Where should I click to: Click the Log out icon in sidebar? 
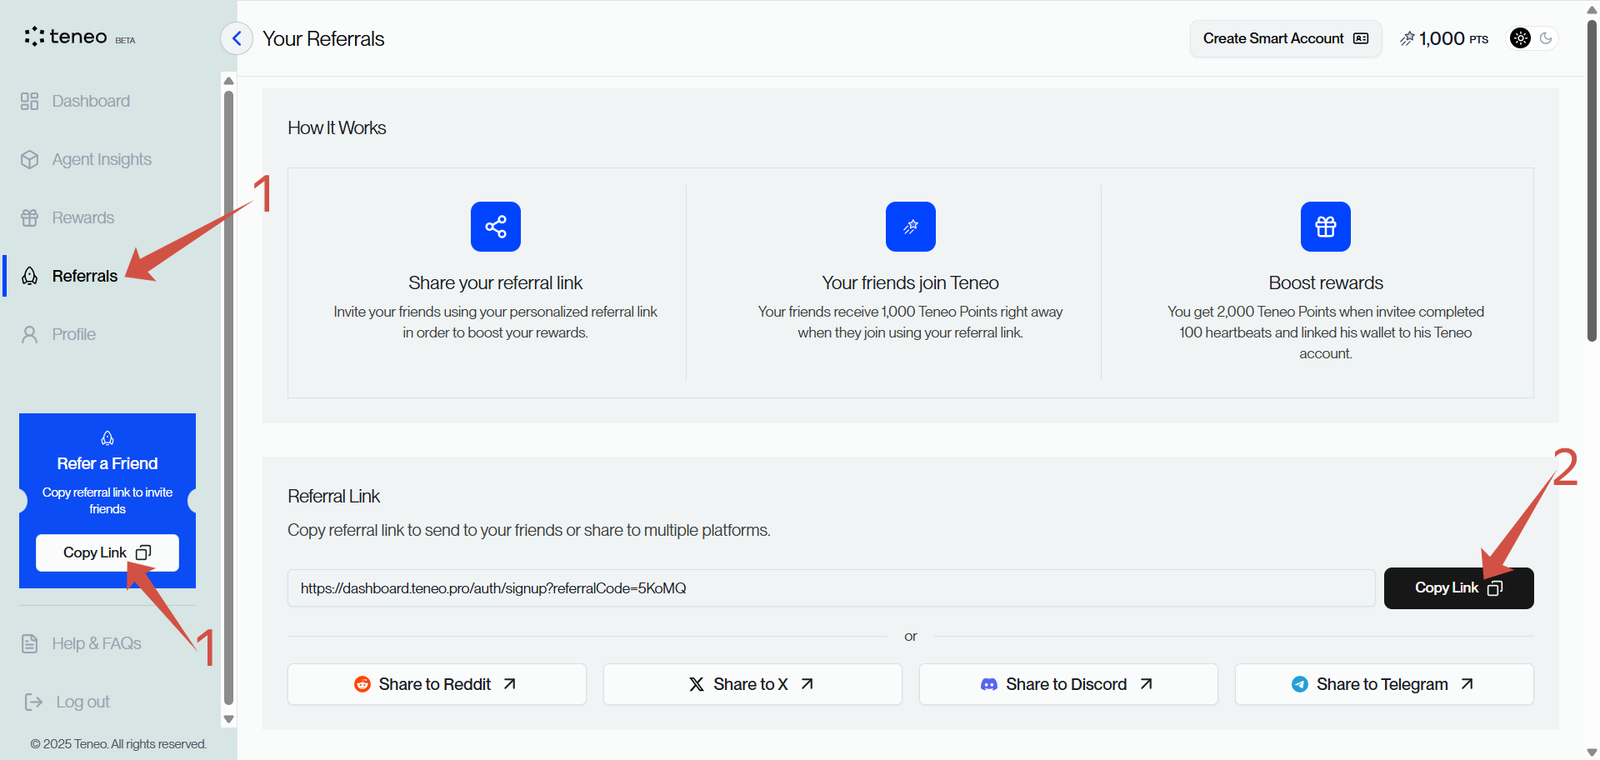(x=33, y=702)
